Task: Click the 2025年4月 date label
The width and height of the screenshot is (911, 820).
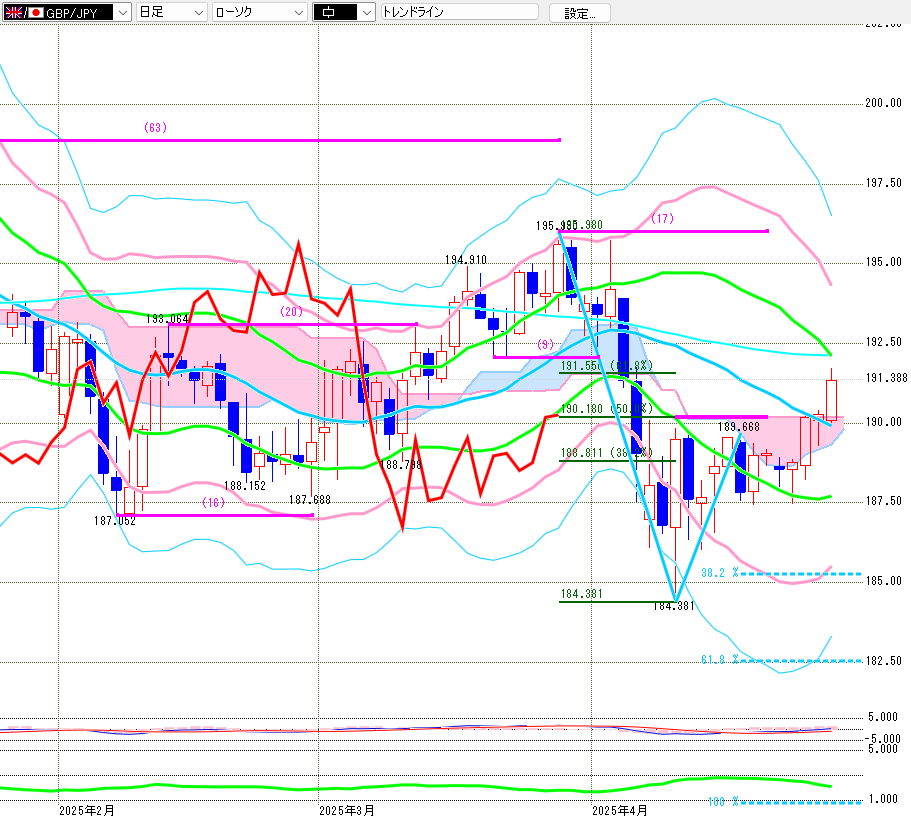Action: click(x=620, y=811)
